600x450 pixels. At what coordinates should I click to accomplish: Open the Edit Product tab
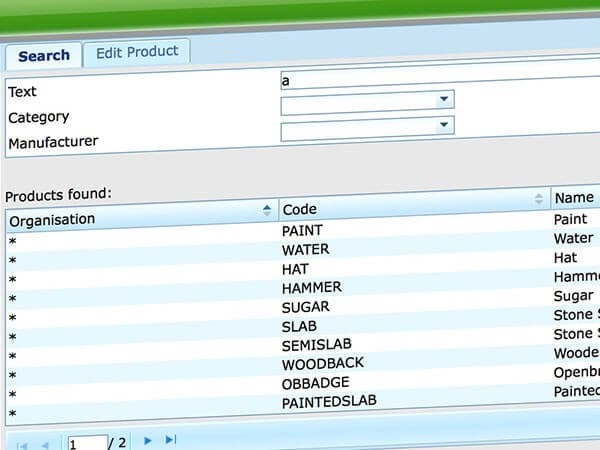click(137, 52)
